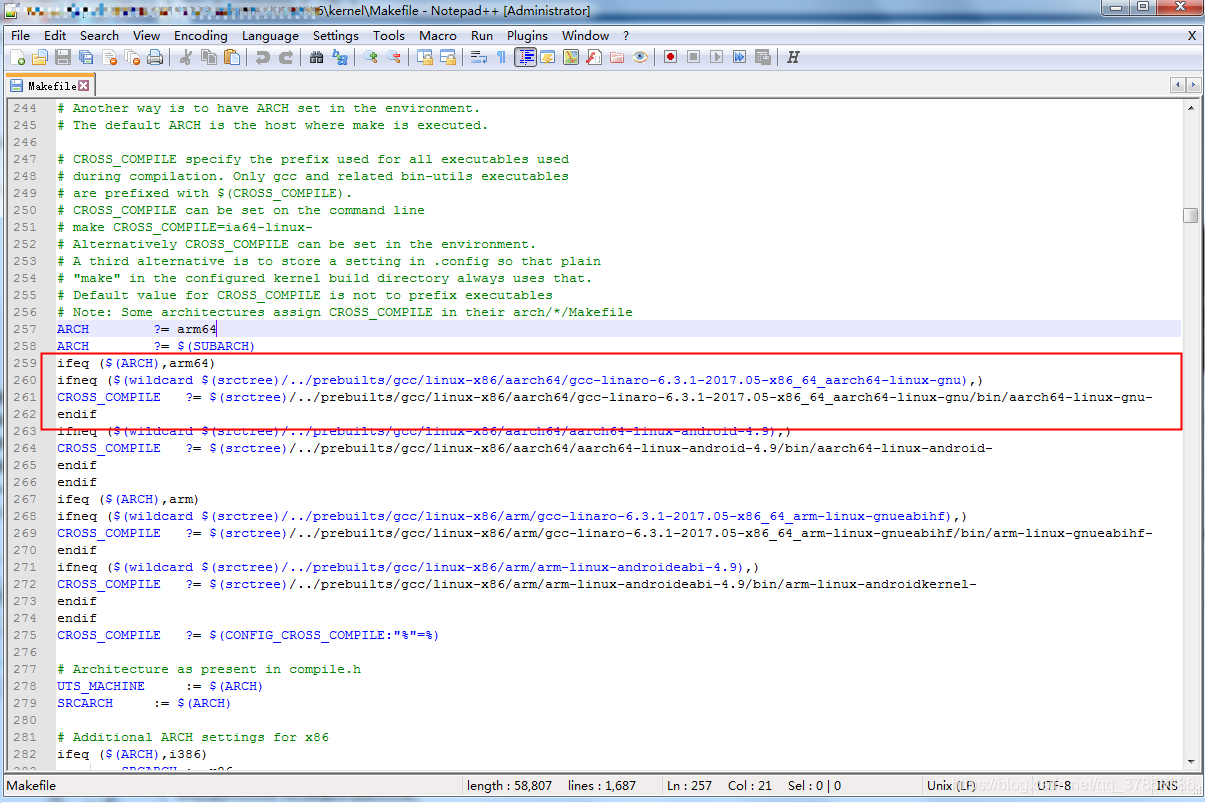The width and height of the screenshot is (1205, 803).
Task: Redo edit via toolbar arrow
Action: click(286, 57)
